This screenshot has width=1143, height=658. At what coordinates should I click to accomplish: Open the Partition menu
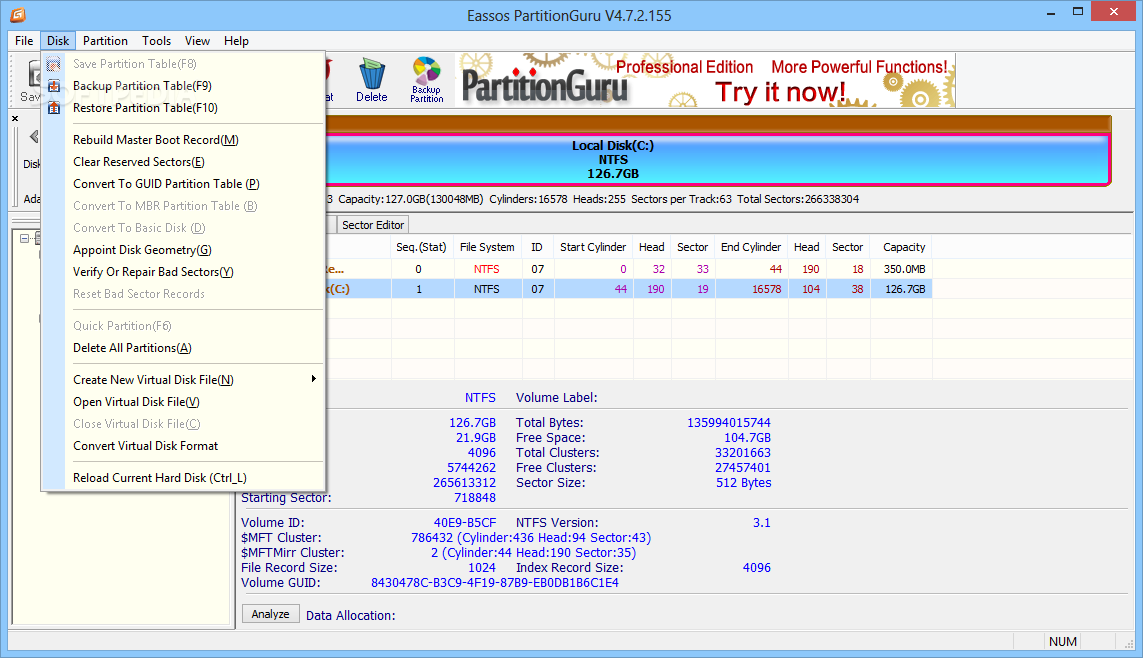[105, 41]
